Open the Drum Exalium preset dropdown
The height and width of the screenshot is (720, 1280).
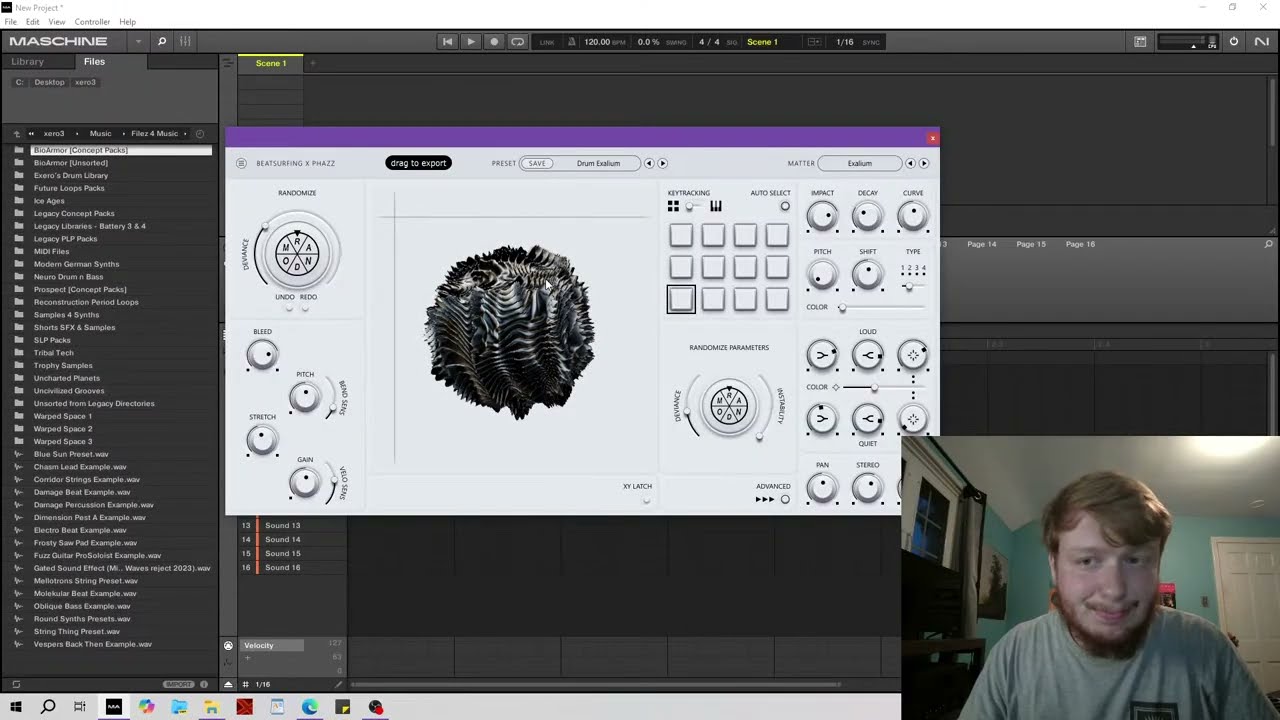(x=598, y=163)
